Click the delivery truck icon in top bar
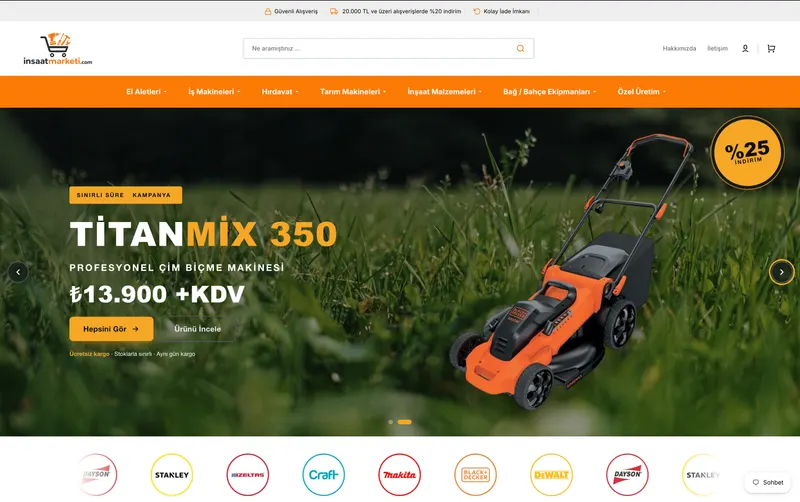Image resolution: width=800 pixels, height=502 pixels. [x=334, y=11]
